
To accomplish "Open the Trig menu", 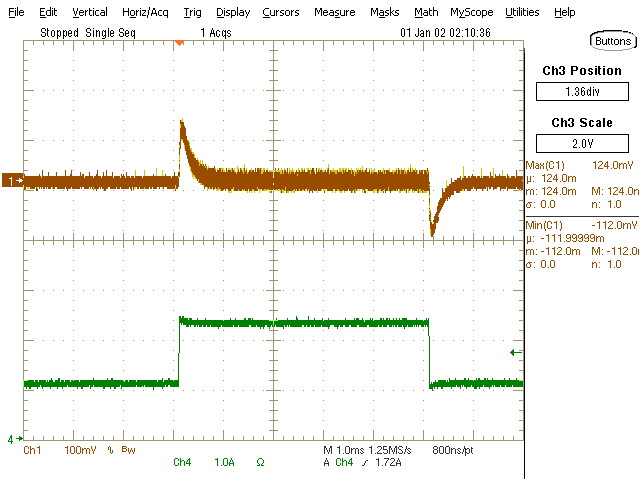I will tap(192, 13).
